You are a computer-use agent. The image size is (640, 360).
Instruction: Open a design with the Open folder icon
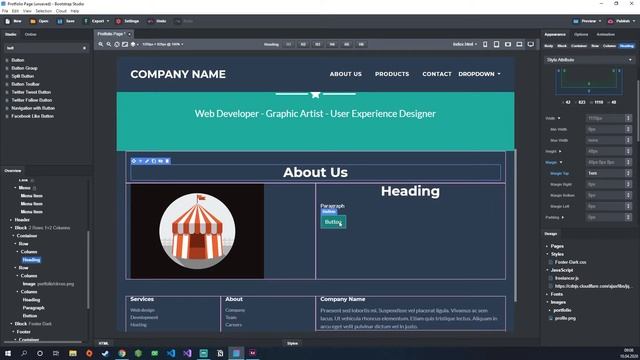click(x=33, y=21)
